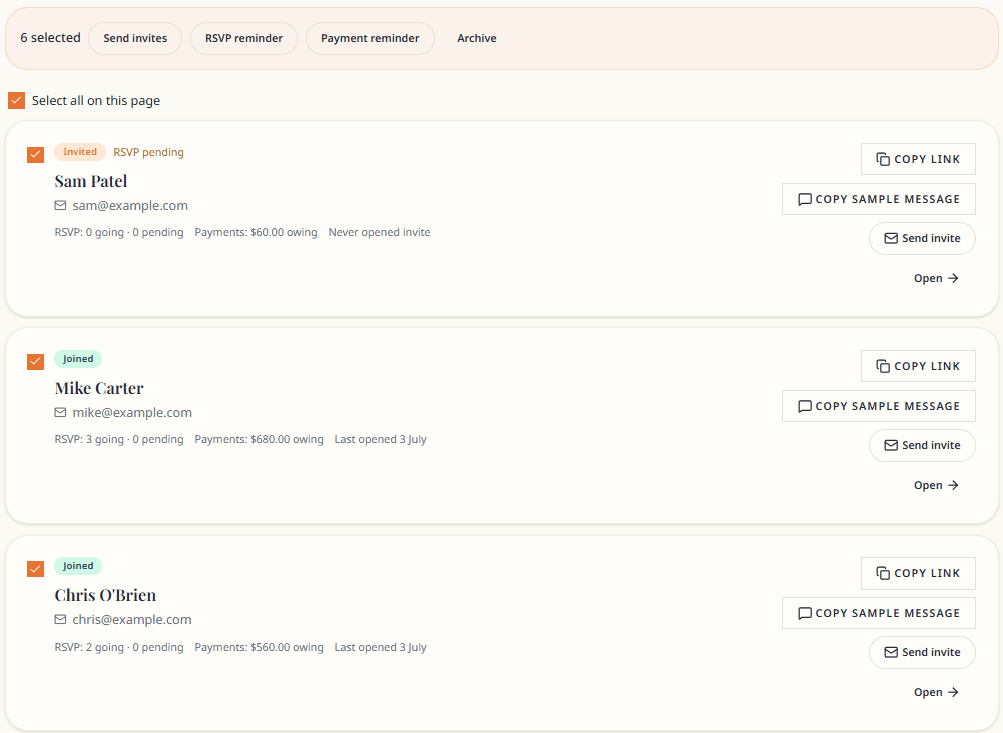
Task: Copy sample message for Sam Patel
Action: (x=878, y=199)
